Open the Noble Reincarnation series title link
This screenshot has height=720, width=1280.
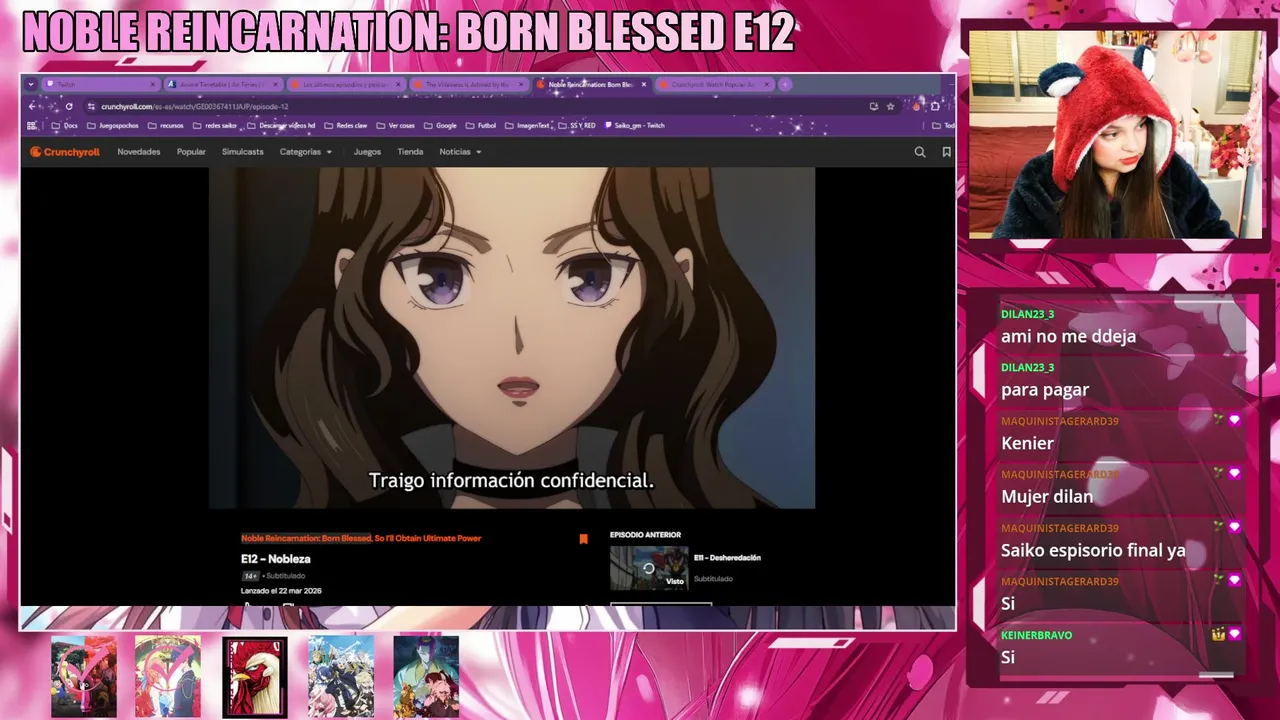[x=361, y=538]
